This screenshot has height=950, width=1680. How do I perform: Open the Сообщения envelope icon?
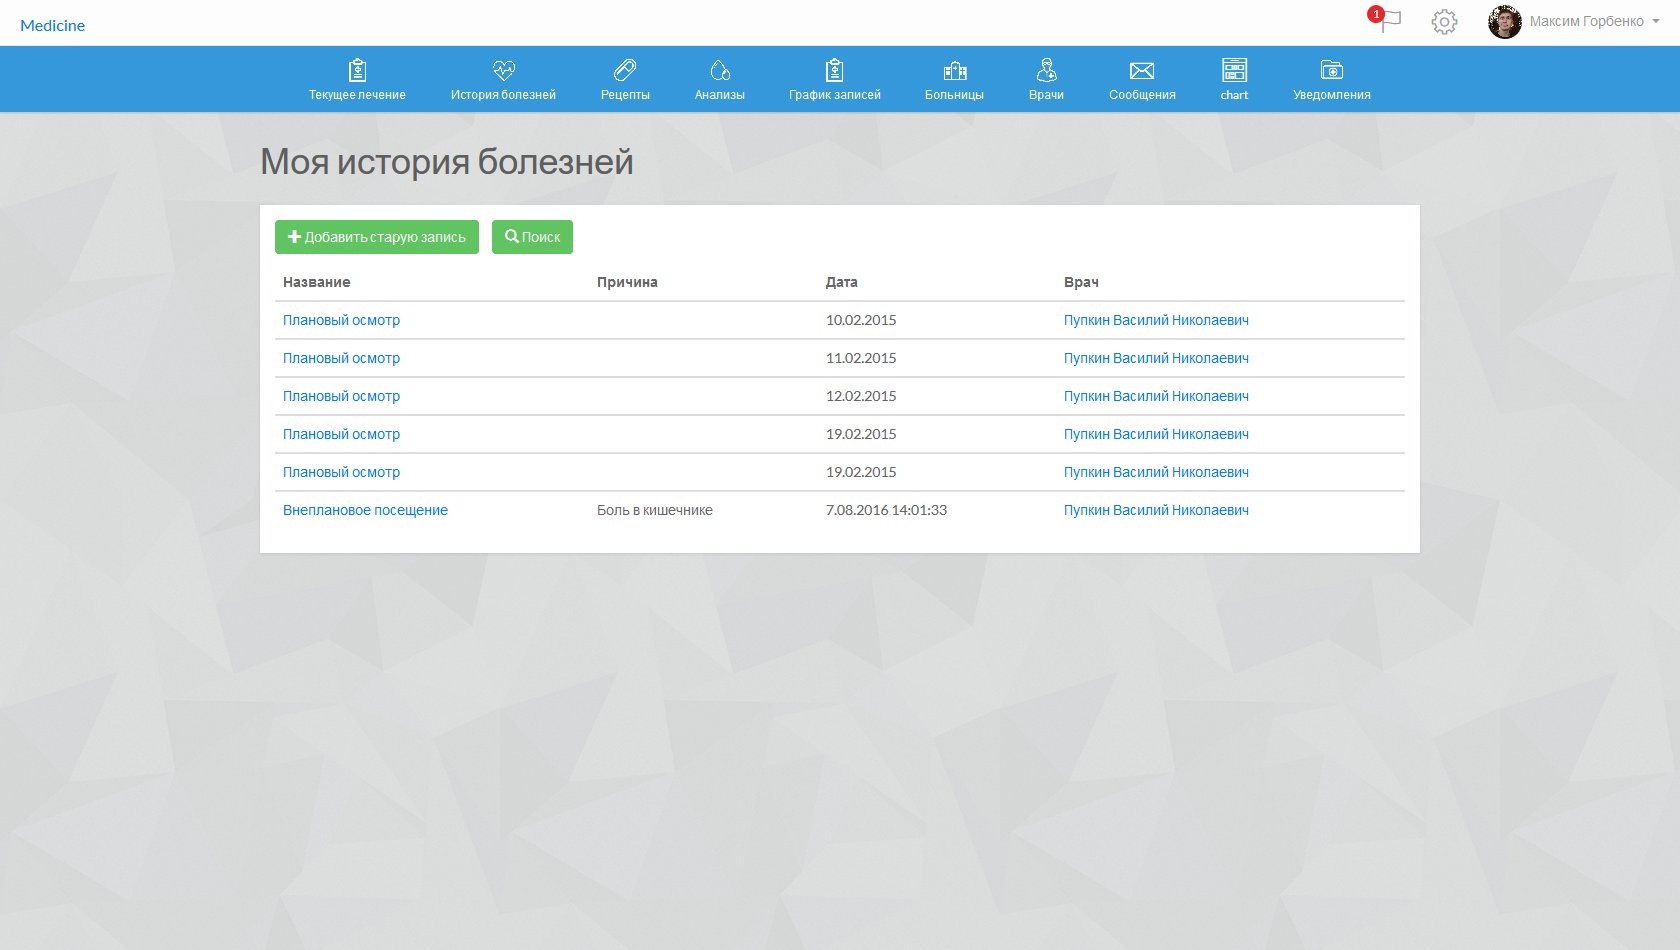[x=1142, y=70]
